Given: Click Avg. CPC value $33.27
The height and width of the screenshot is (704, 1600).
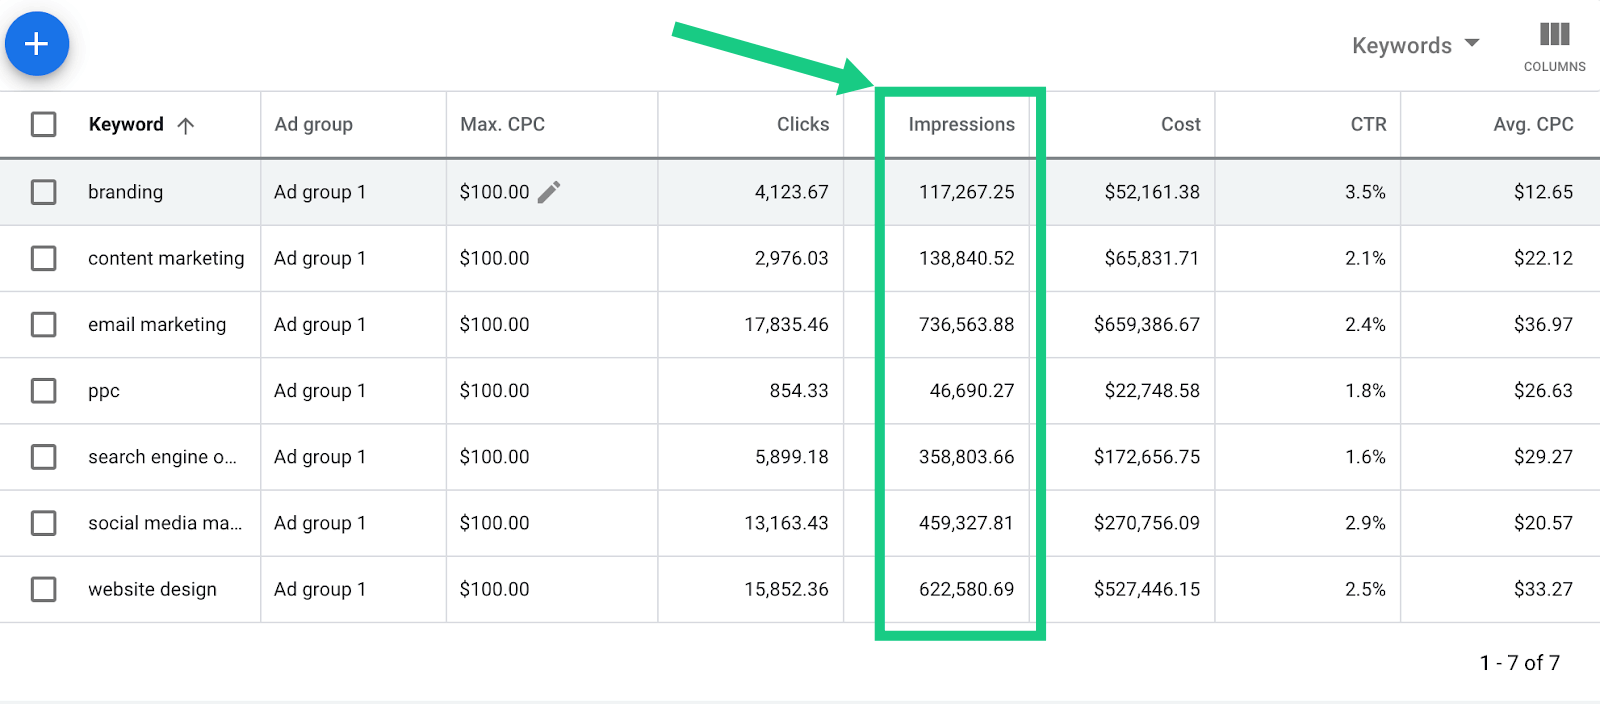Looking at the screenshot, I should 1543,589.
